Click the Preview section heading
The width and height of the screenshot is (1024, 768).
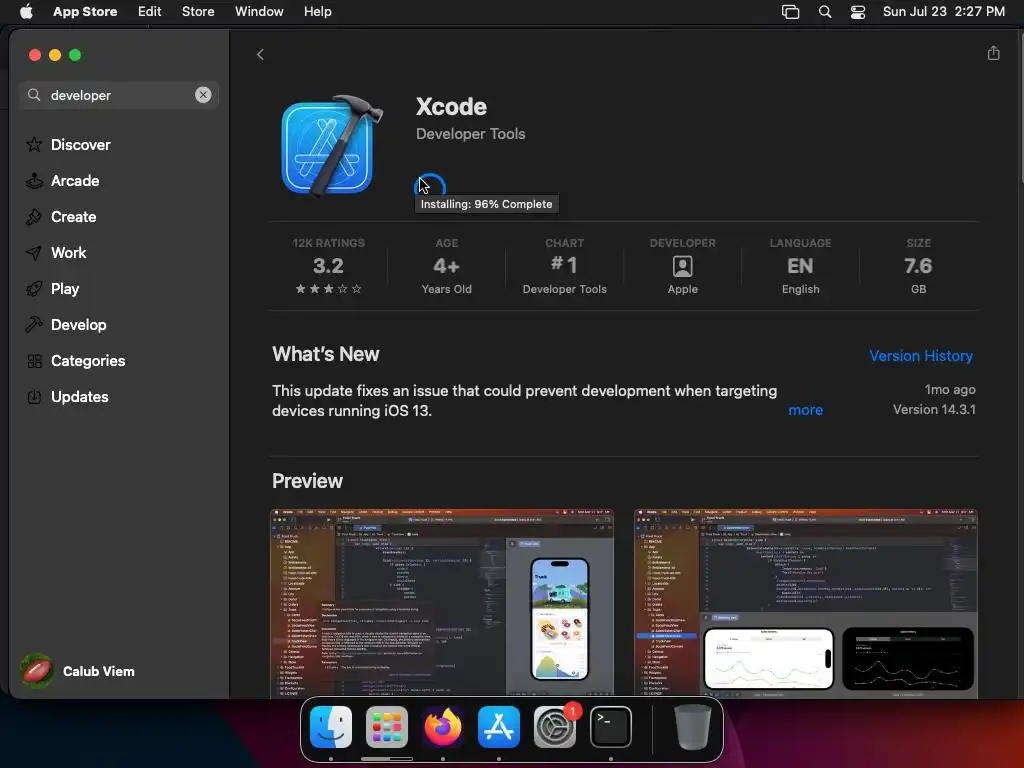click(x=307, y=481)
